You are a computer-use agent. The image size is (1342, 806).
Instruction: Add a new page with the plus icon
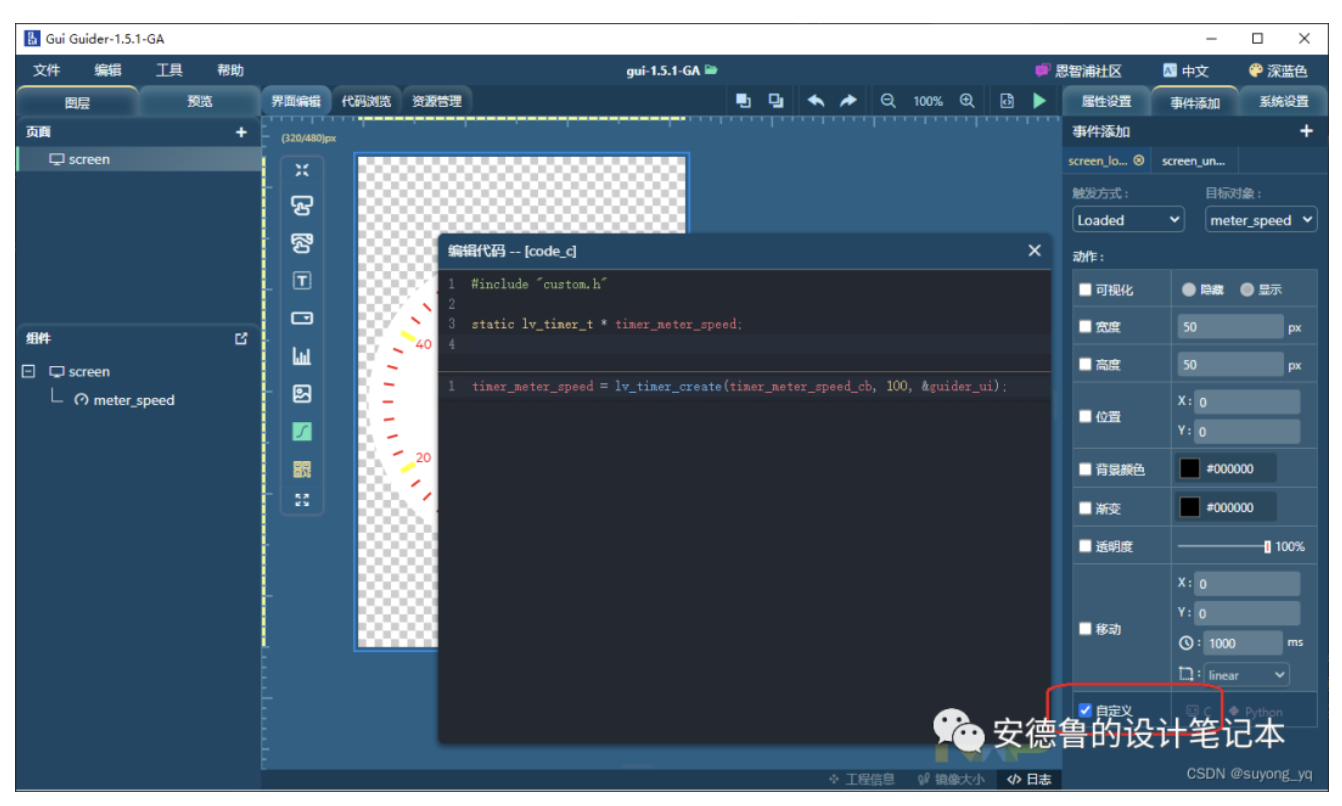point(241,132)
